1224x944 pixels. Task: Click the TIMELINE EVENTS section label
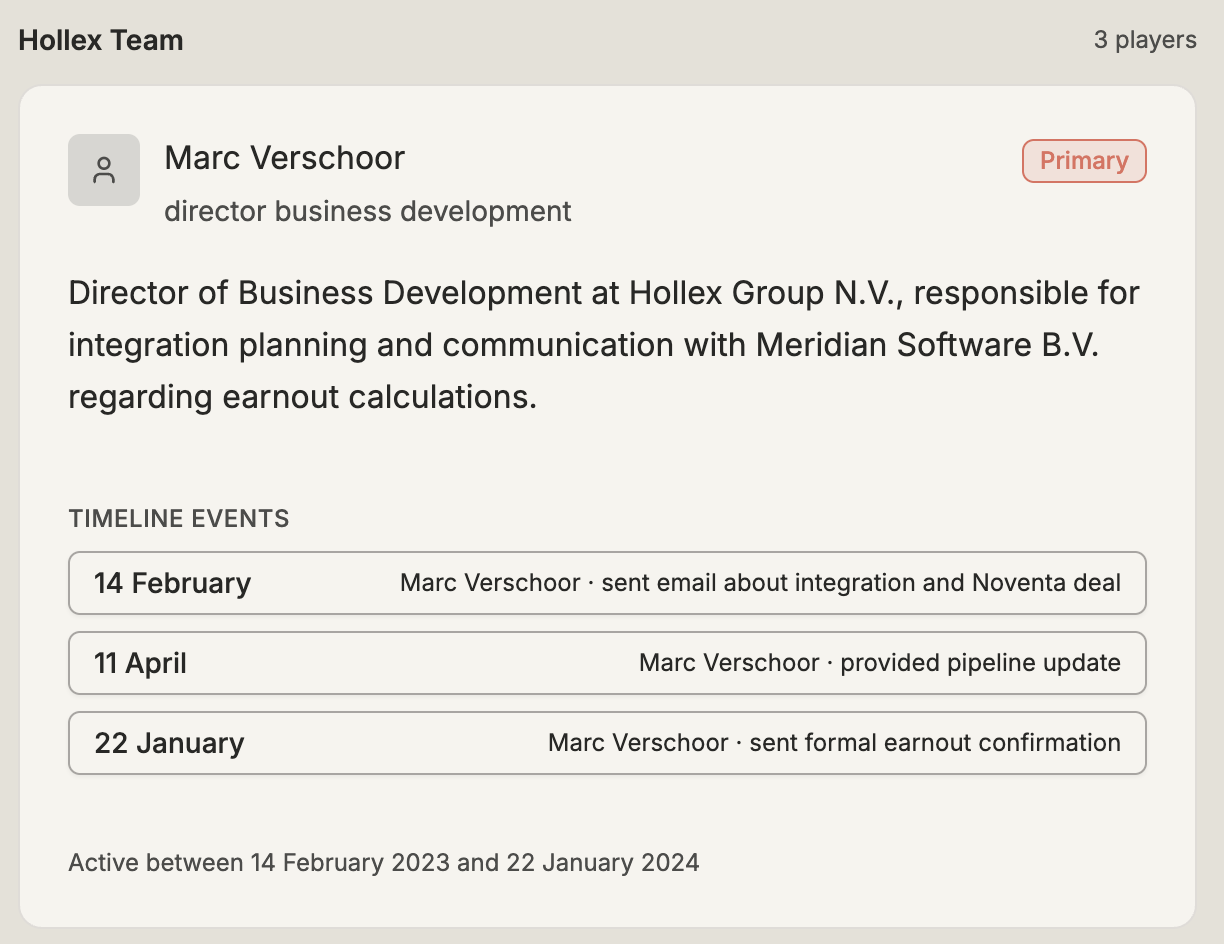179,519
